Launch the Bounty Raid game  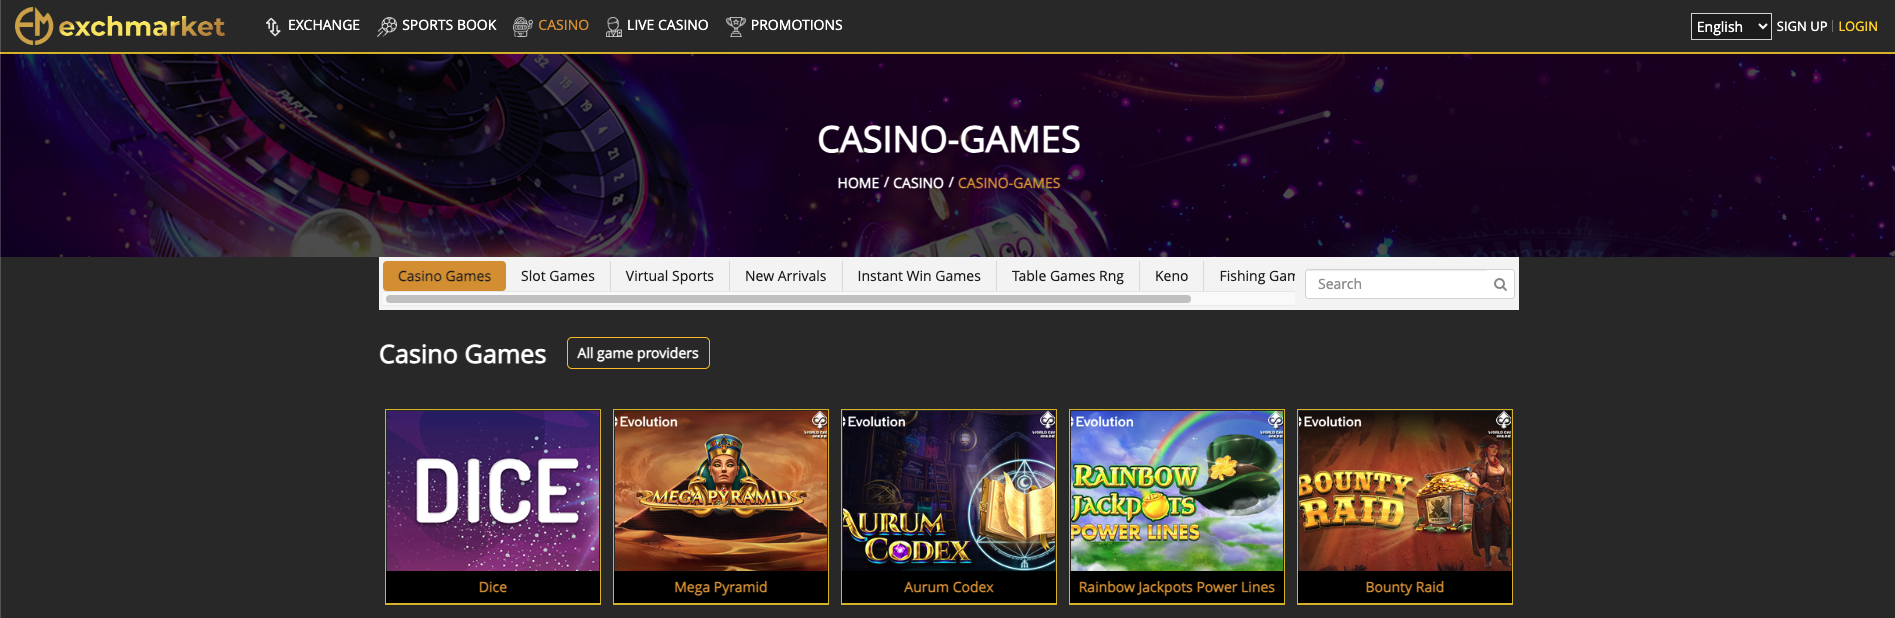pyautogui.click(x=1405, y=507)
